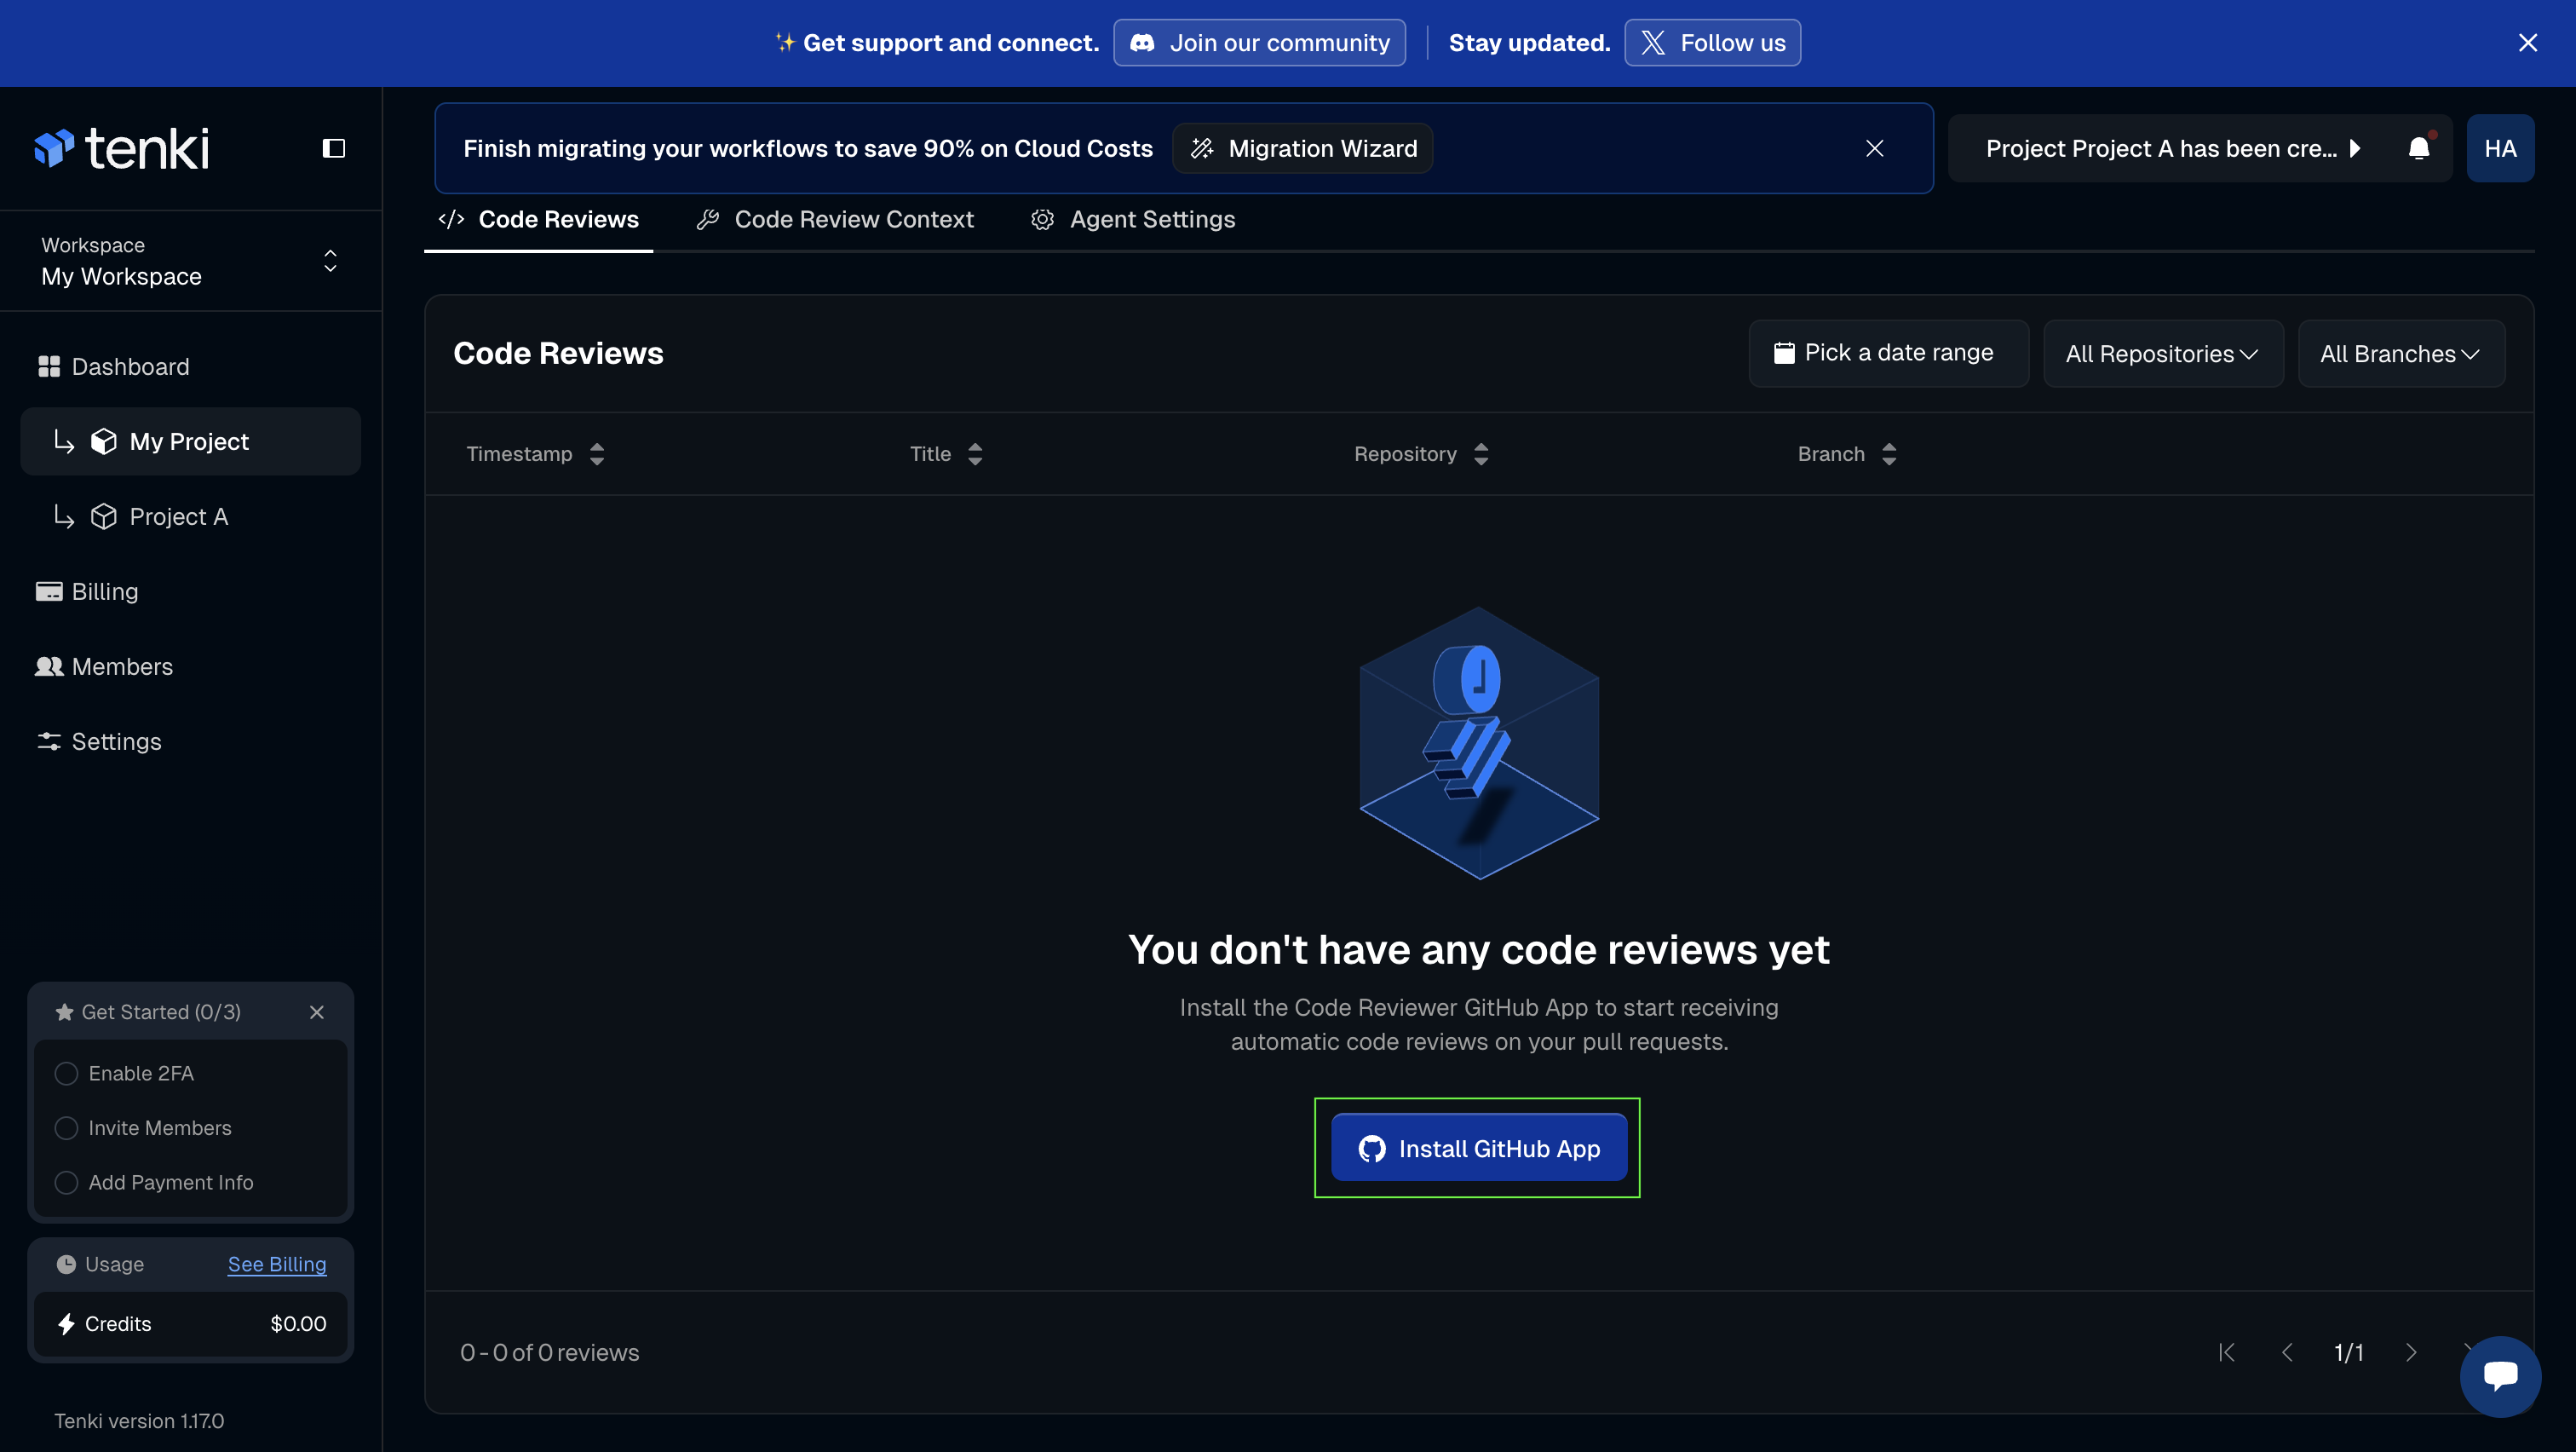Switch to Code Review Context tab
Viewport: 2576px width, 1452px height.
tap(835, 219)
